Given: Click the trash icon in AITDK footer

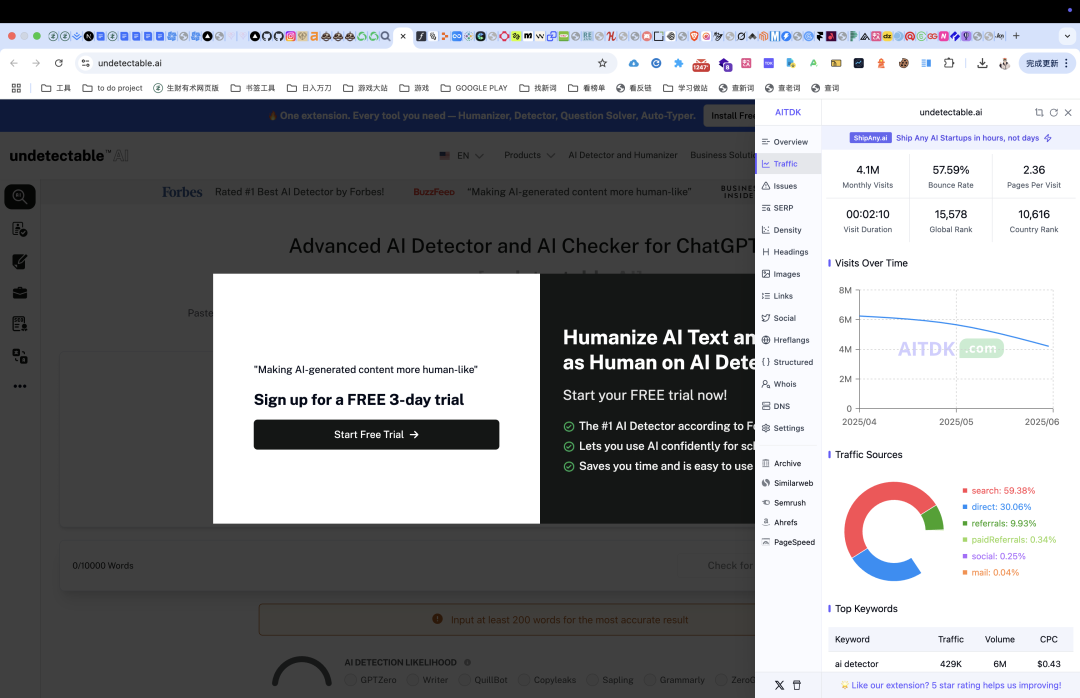Looking at the screenshot, I should [x=797, y=686].
